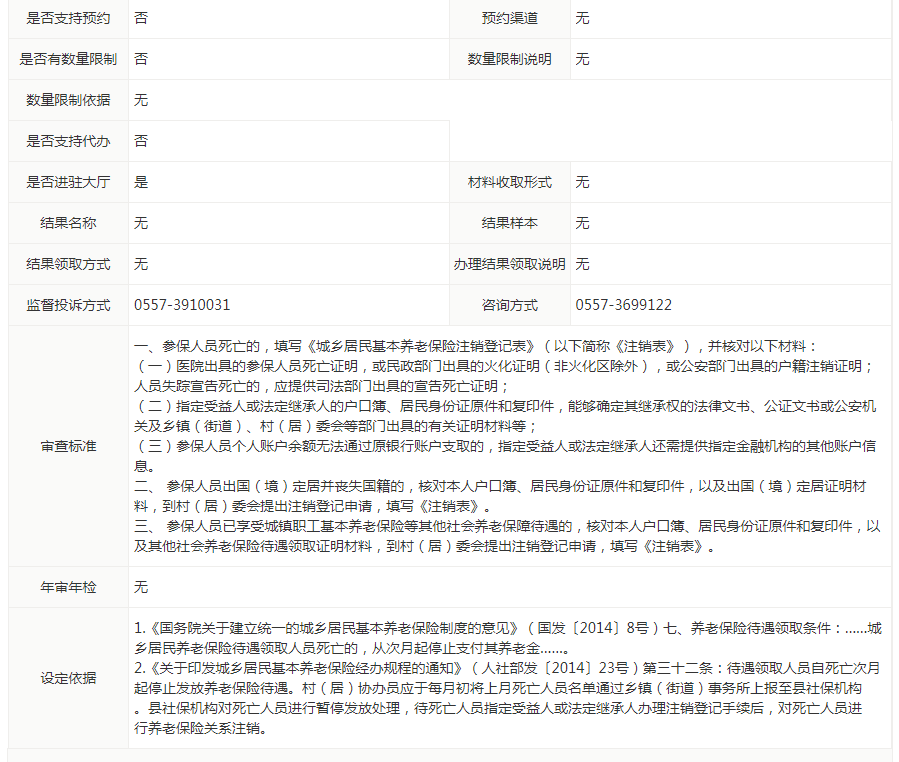Click the 结果名称 label cell
This screenshot has width=899, height=762.
(68, 223)
